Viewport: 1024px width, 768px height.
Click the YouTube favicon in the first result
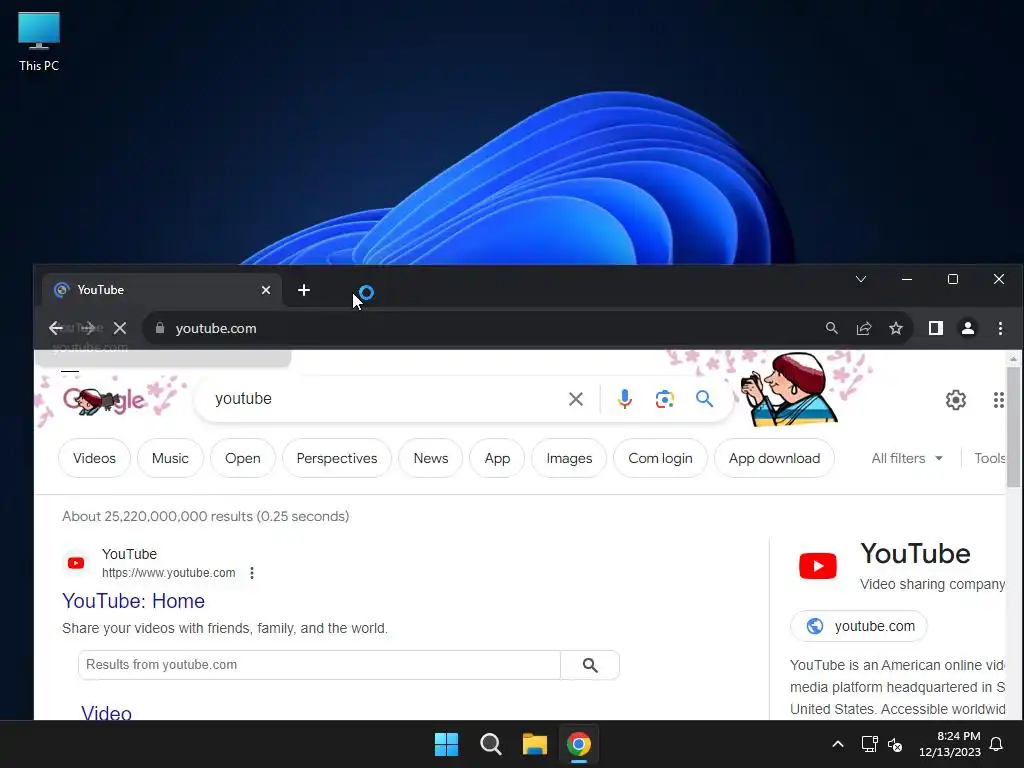[76, 563]
